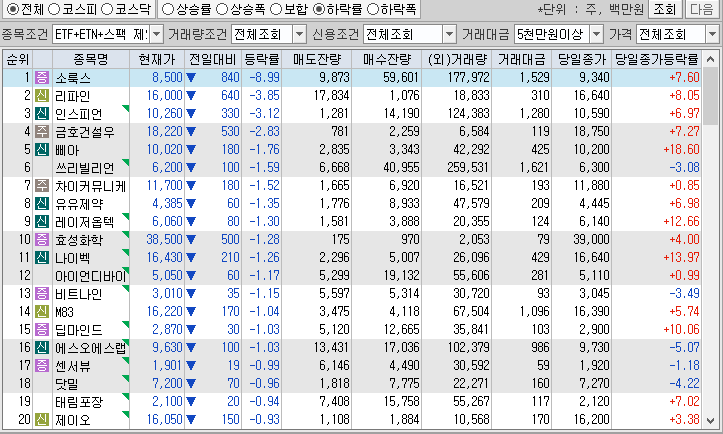Open the 거래대금 dropdown
723x434 pixels.
tap(597, 34)
